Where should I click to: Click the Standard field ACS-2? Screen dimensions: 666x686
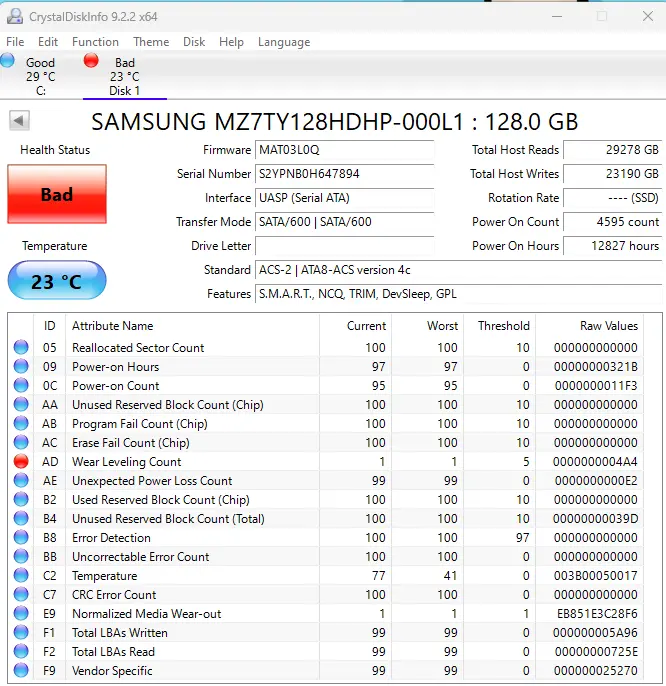pyautogui.click(x=459, y=270)
